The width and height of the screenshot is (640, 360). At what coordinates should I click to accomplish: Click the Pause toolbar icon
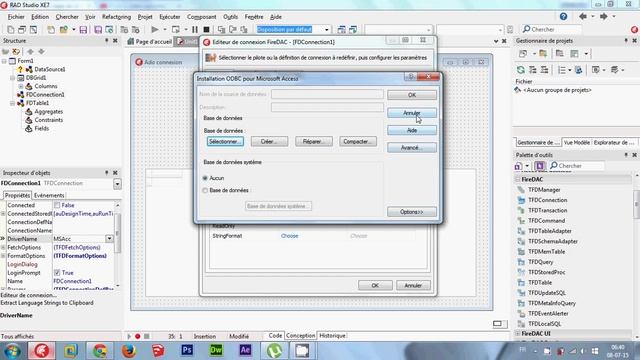[x=195, y=29]
